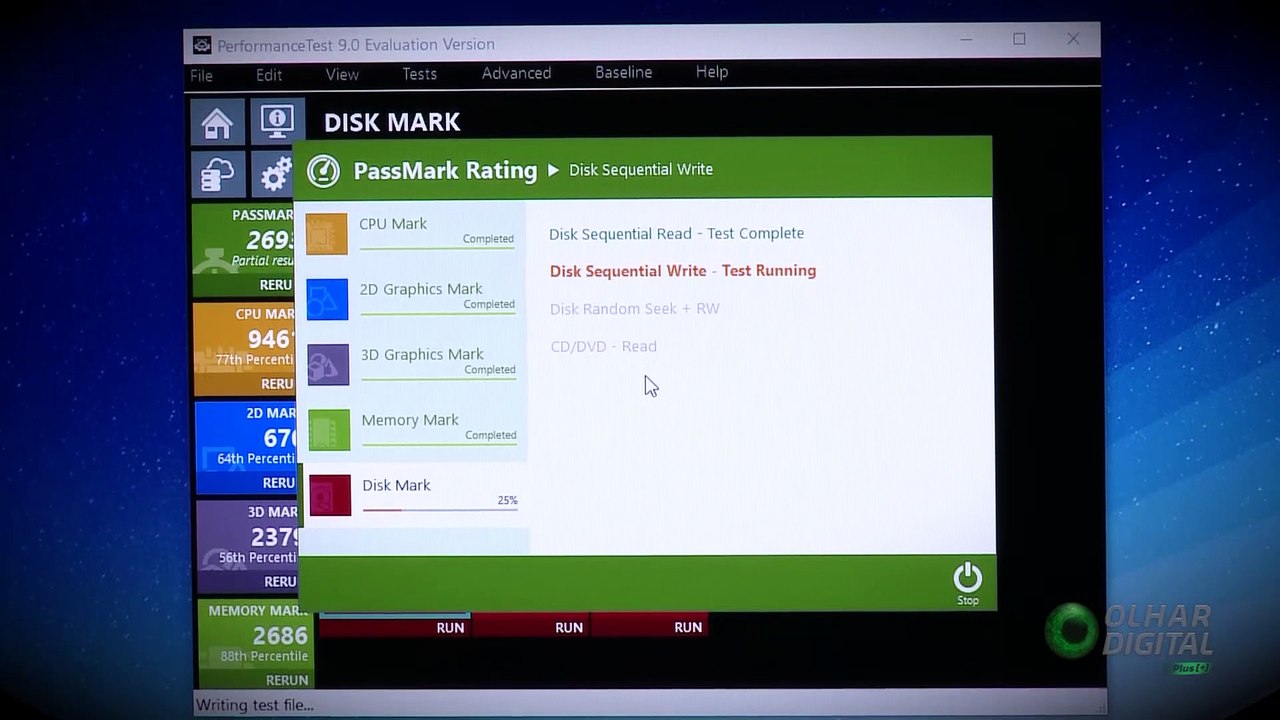Image resolution: width=1280 pixels, height=720 pixels.
Task: Open the File menu
Action: coord(201,75)
